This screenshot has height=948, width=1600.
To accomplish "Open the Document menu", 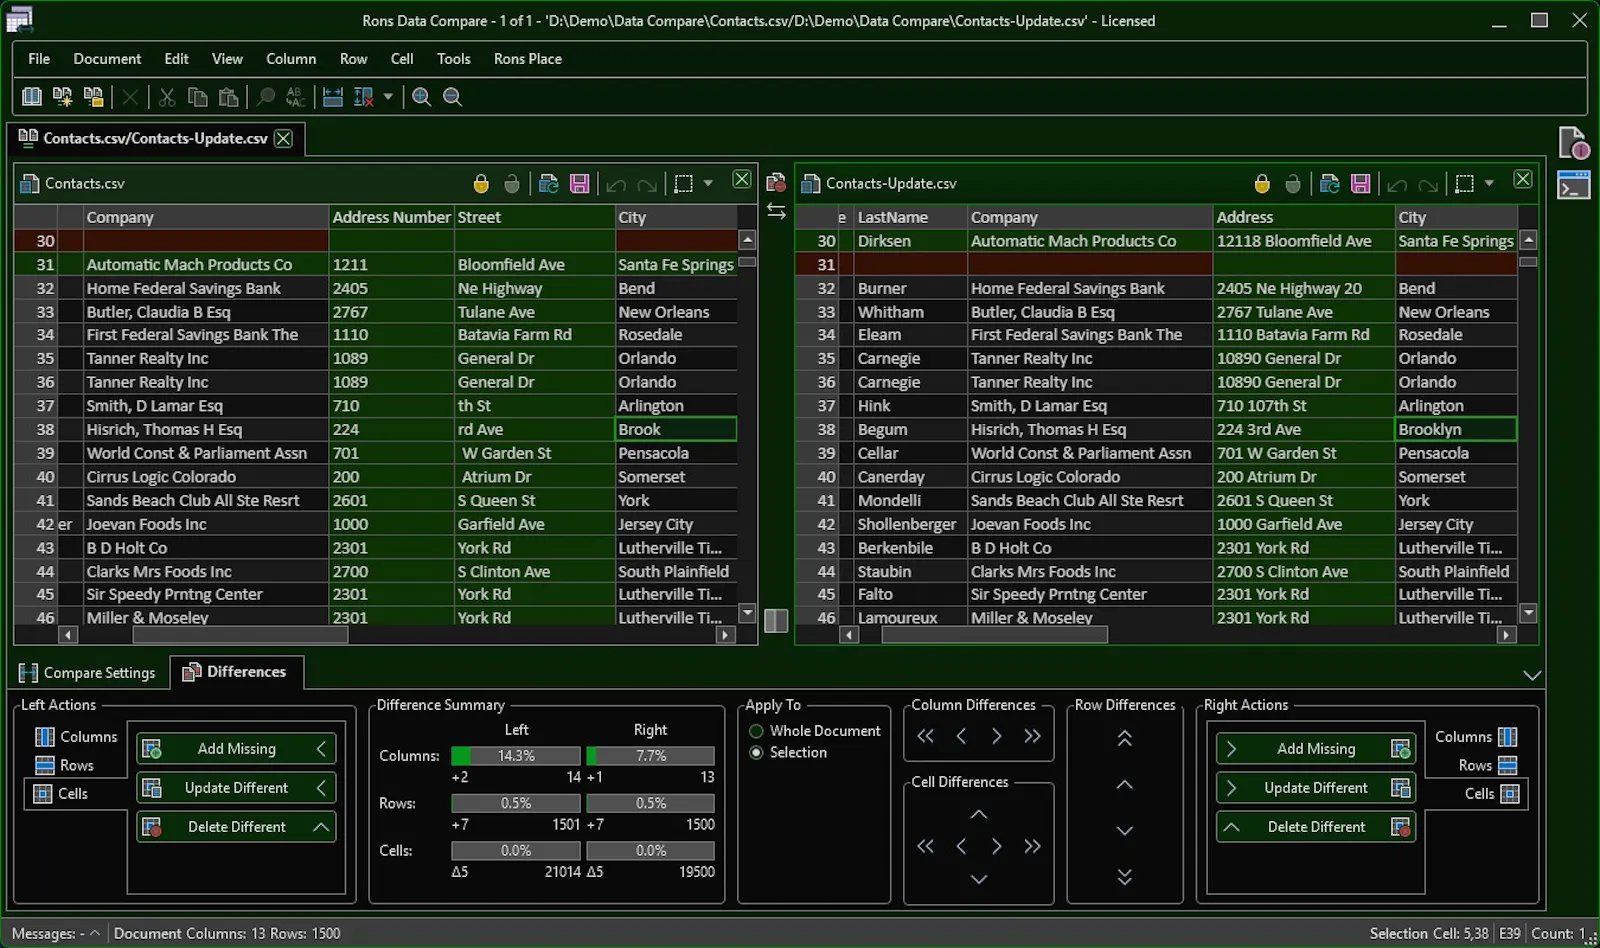I will pyautogui.click(x=107, y=59).
